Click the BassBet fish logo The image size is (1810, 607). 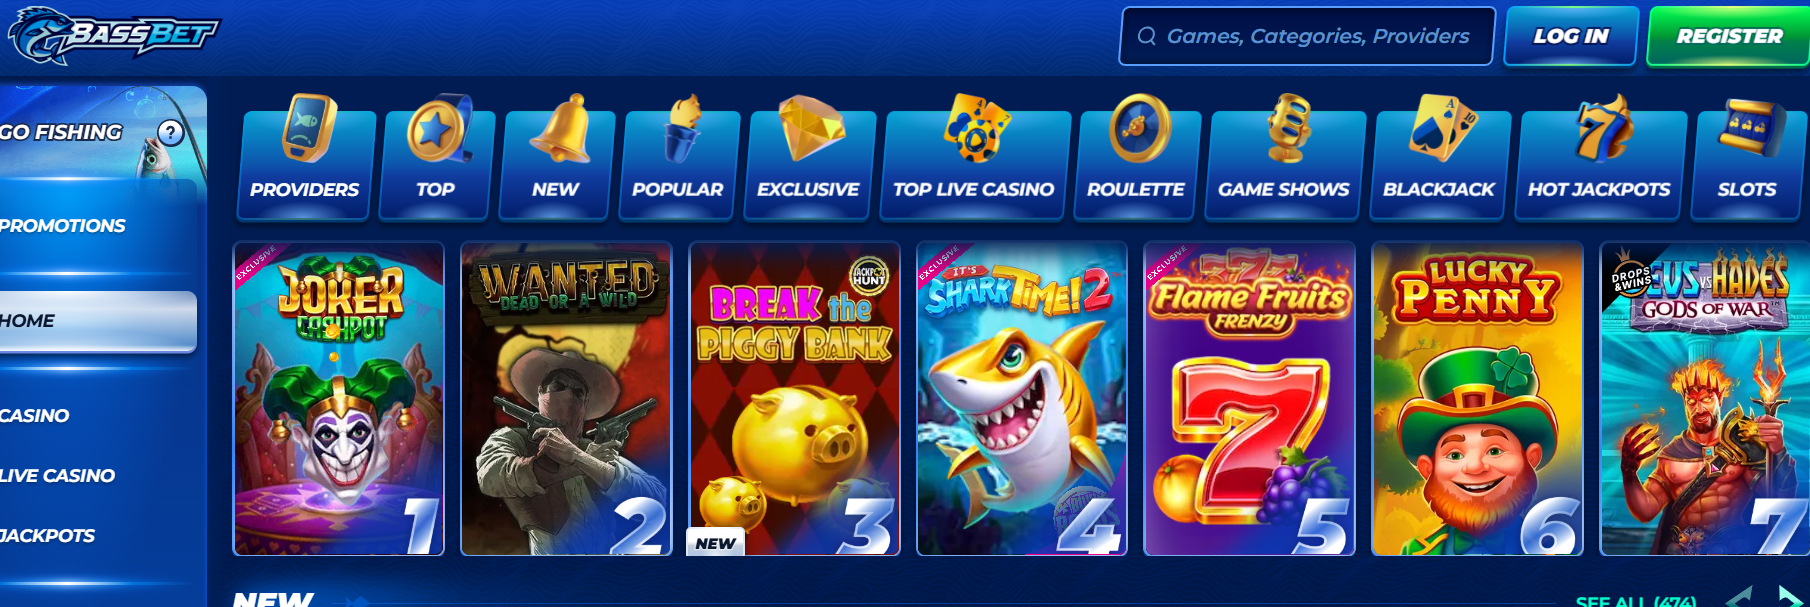coord(112,35)
